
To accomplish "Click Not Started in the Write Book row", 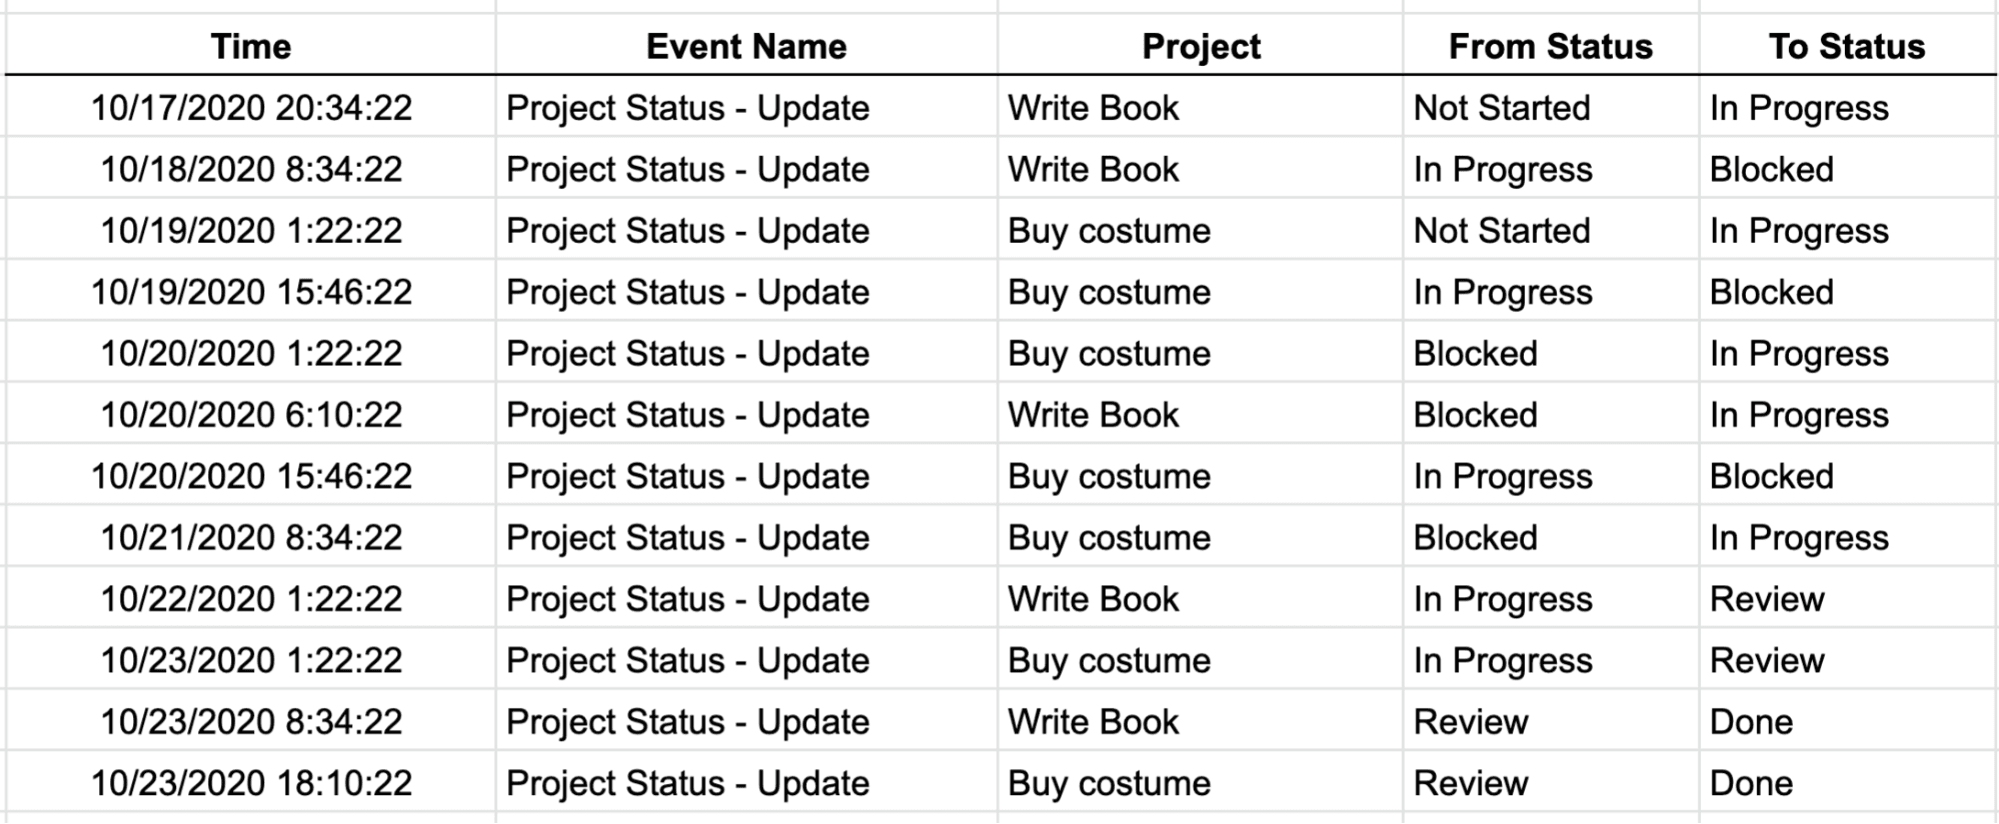I will tap(1501, 108).
